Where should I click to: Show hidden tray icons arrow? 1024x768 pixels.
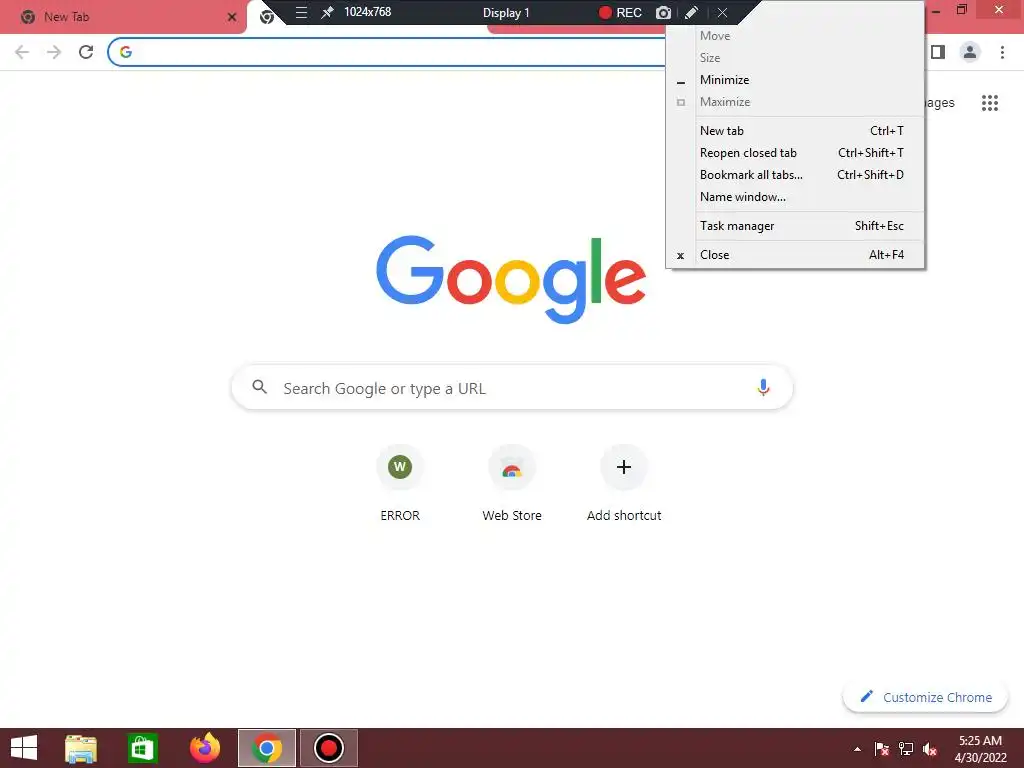857,749
